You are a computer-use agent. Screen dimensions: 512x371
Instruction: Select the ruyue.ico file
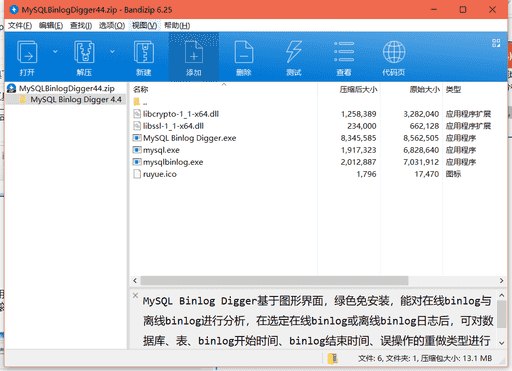[x=160, y=174]
